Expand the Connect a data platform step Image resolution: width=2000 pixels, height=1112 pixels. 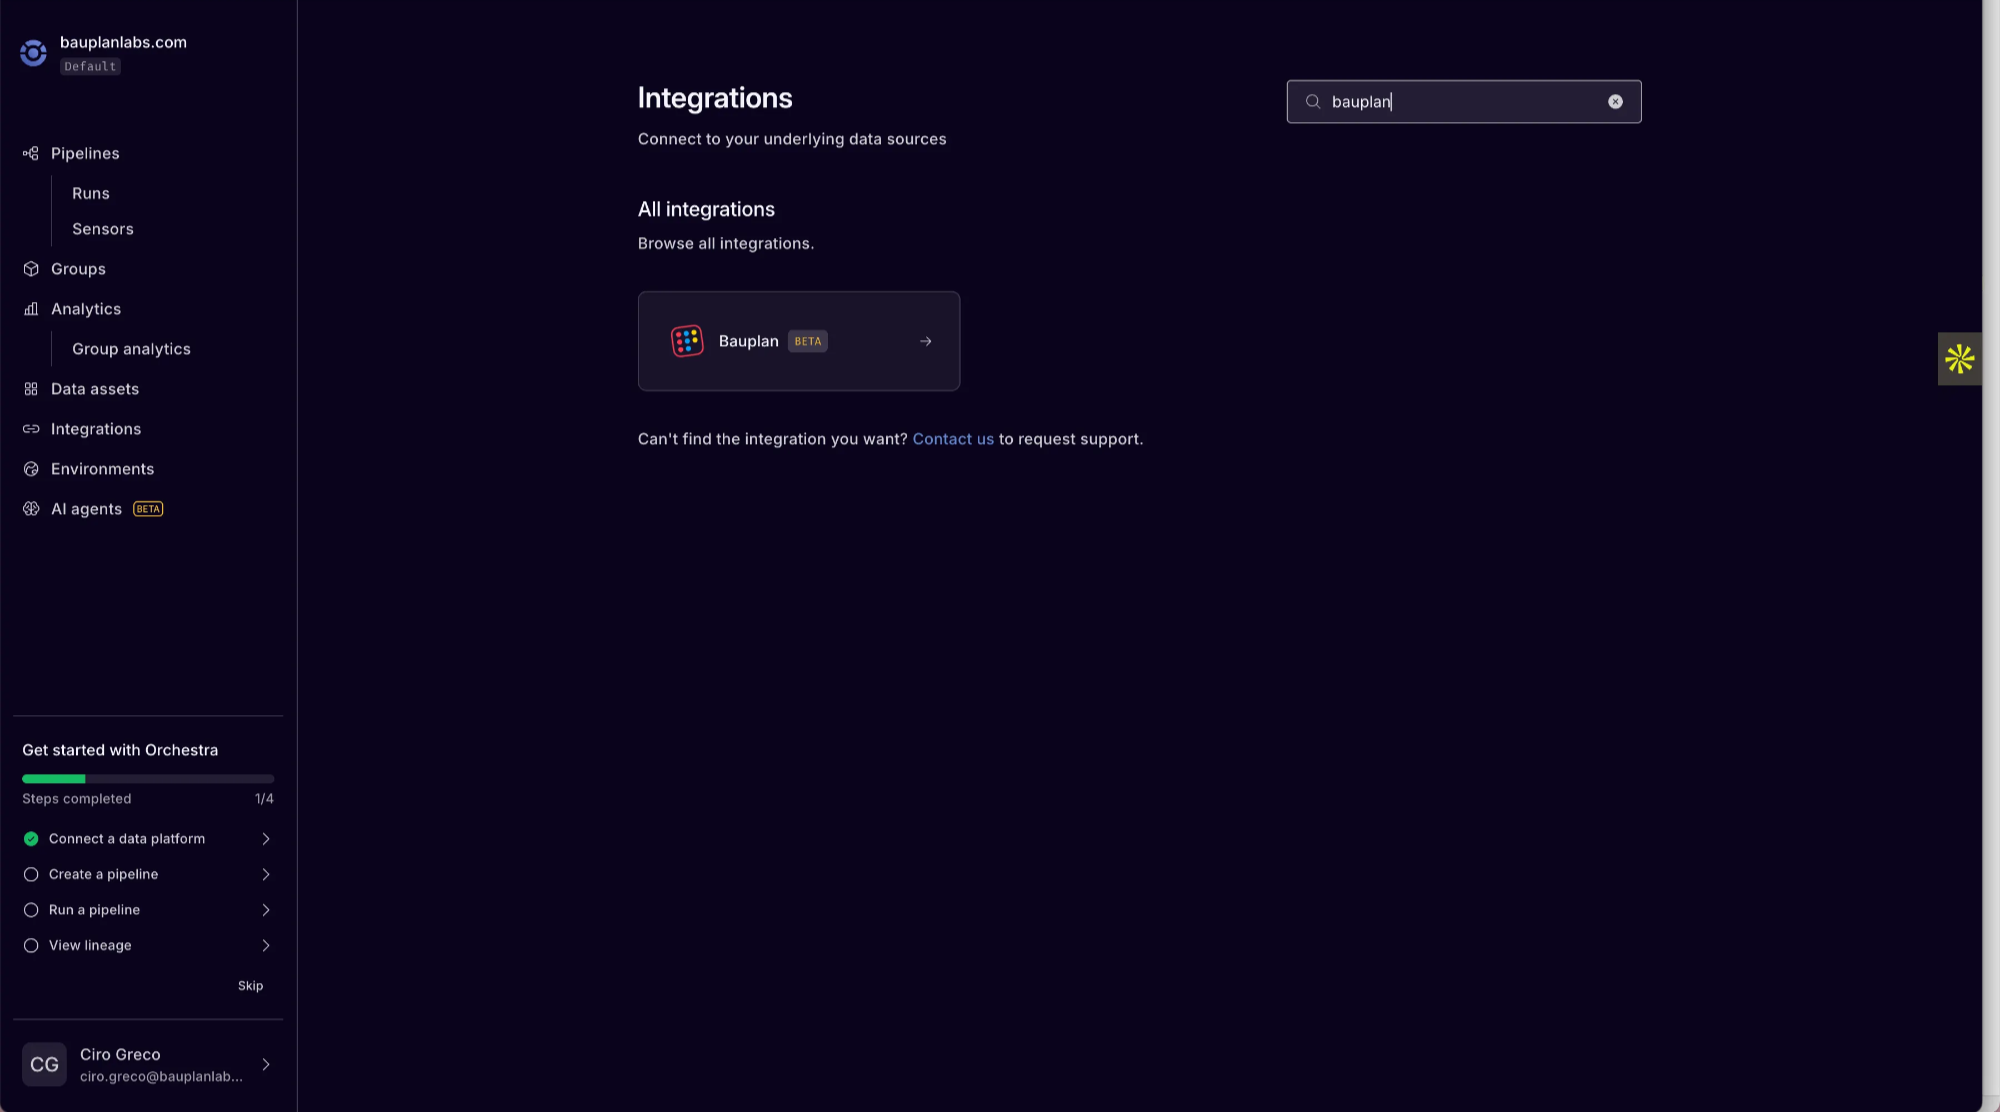pos(265,838)
